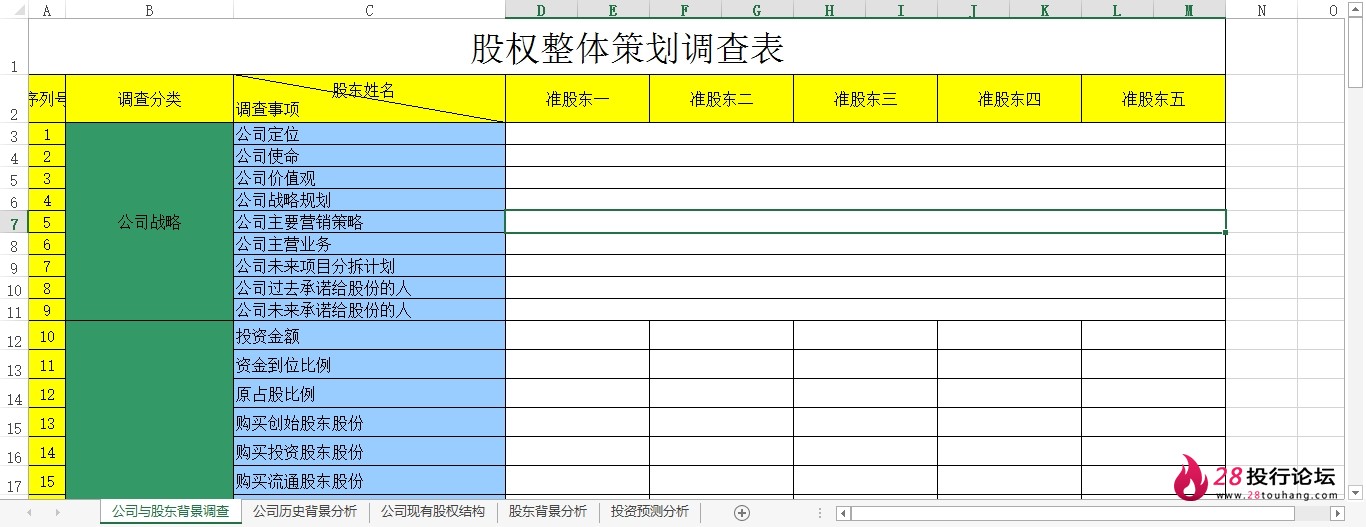Screen dimensions: 1366x527
Task: Select row header 7
Action: [x=14, y=222]
